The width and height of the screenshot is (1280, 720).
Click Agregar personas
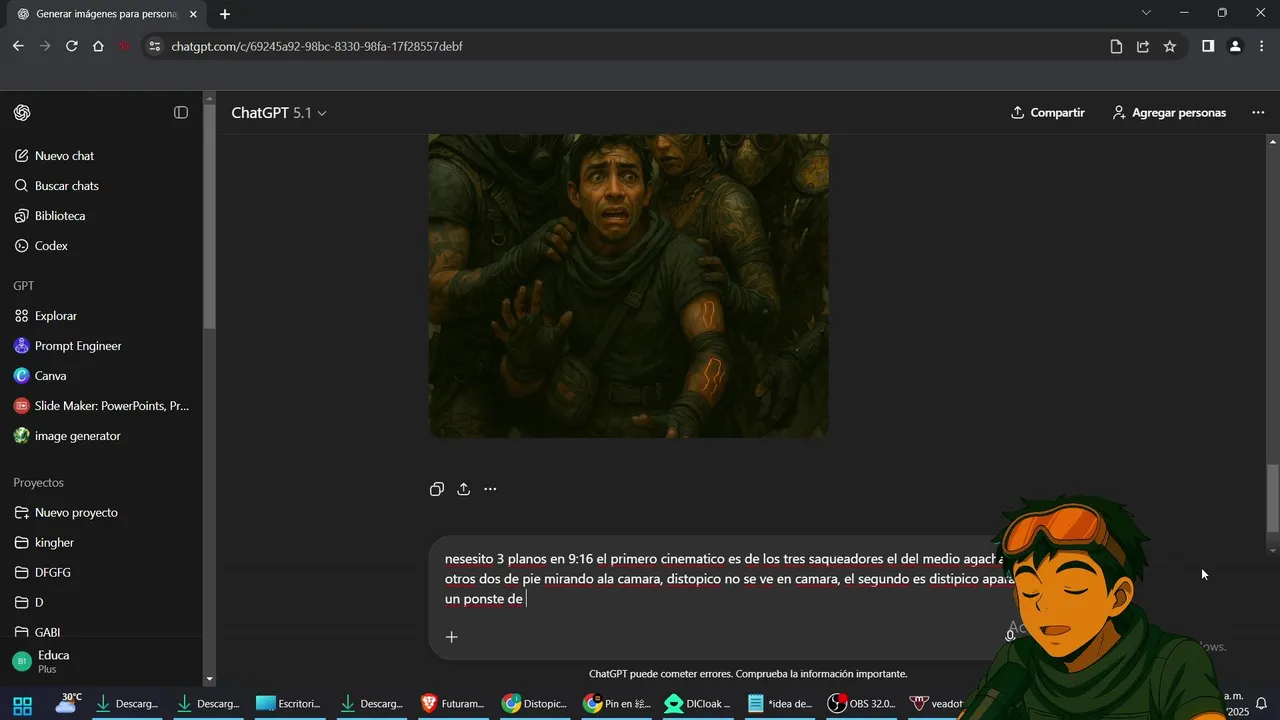point(1169,113)
